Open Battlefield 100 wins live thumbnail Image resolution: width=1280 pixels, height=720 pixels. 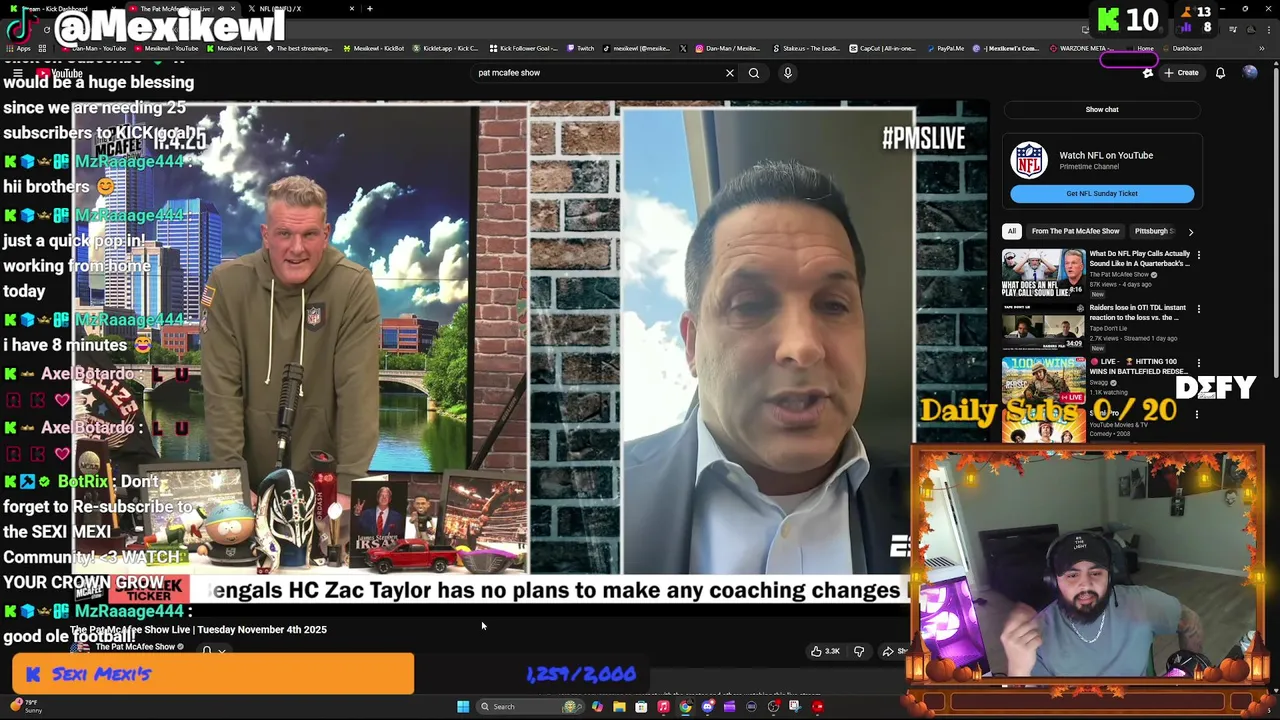point(1043,380)
